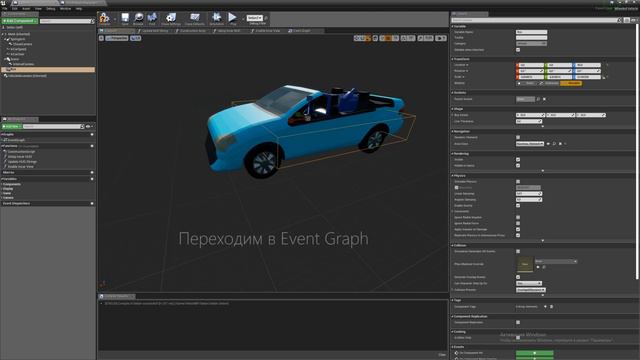The image size is (640, 360).
Task: Add new Event Dispatcher with plus icon
Action: point(92,203)
